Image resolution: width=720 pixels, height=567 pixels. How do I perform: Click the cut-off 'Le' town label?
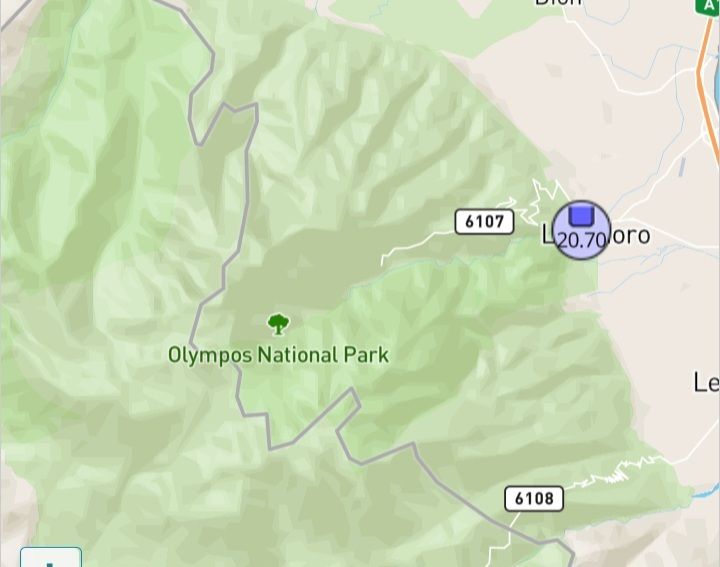tap(706, 382)
